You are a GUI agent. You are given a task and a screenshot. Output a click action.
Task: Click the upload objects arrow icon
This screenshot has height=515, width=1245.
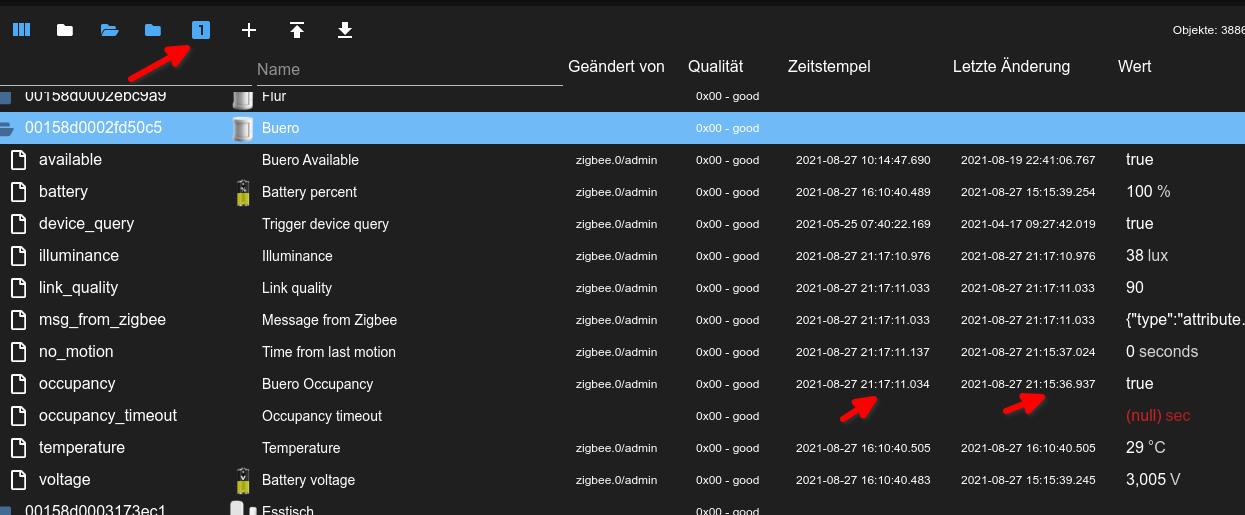tap(297, 30)
